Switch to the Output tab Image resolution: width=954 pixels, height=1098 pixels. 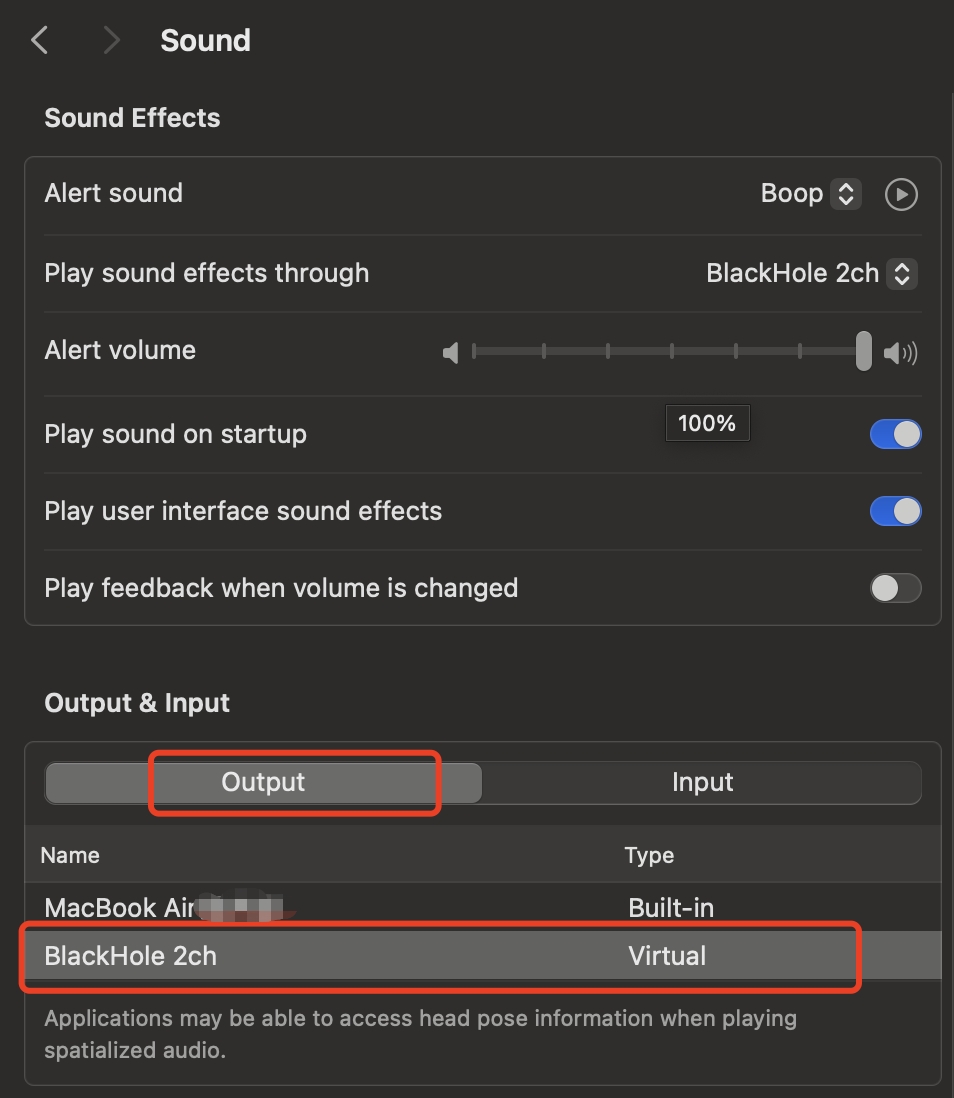point(263,782)
